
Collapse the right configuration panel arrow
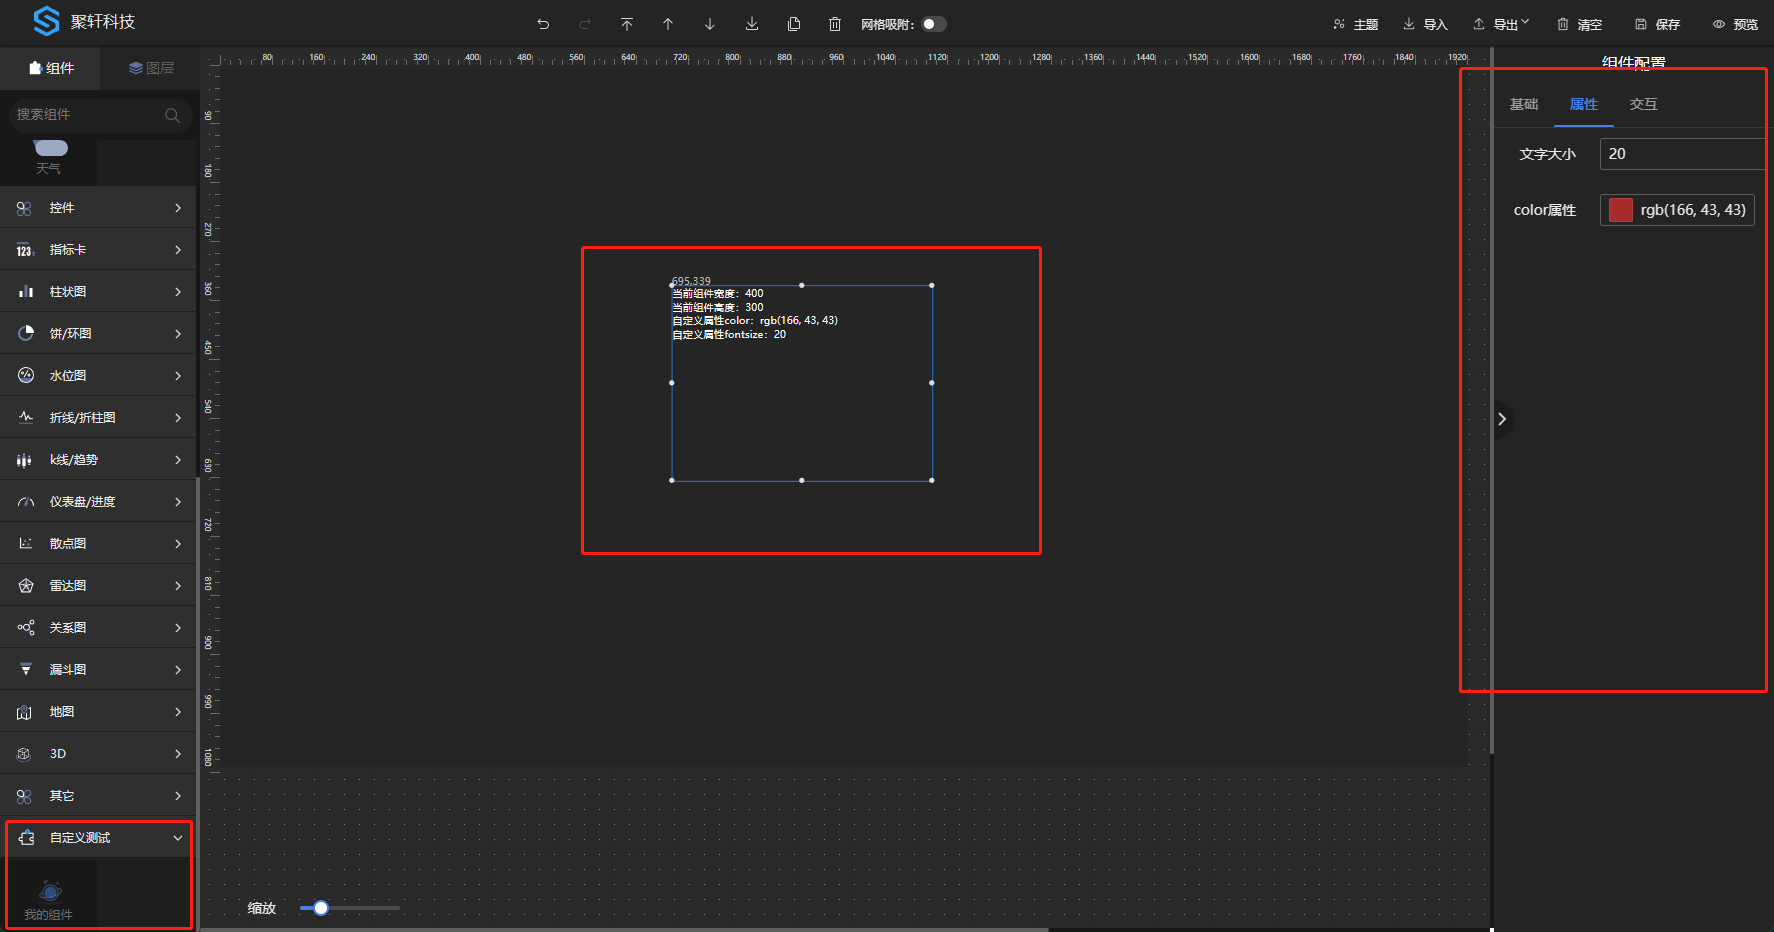coord(1502,419)
